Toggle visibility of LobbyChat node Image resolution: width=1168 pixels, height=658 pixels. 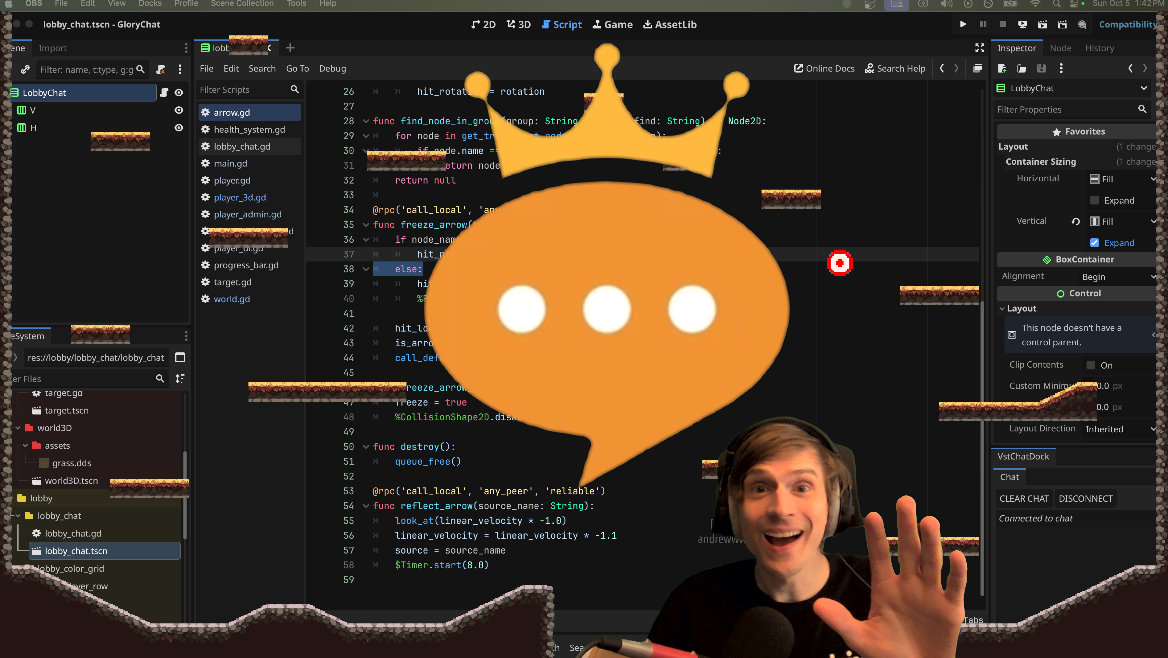179,92
